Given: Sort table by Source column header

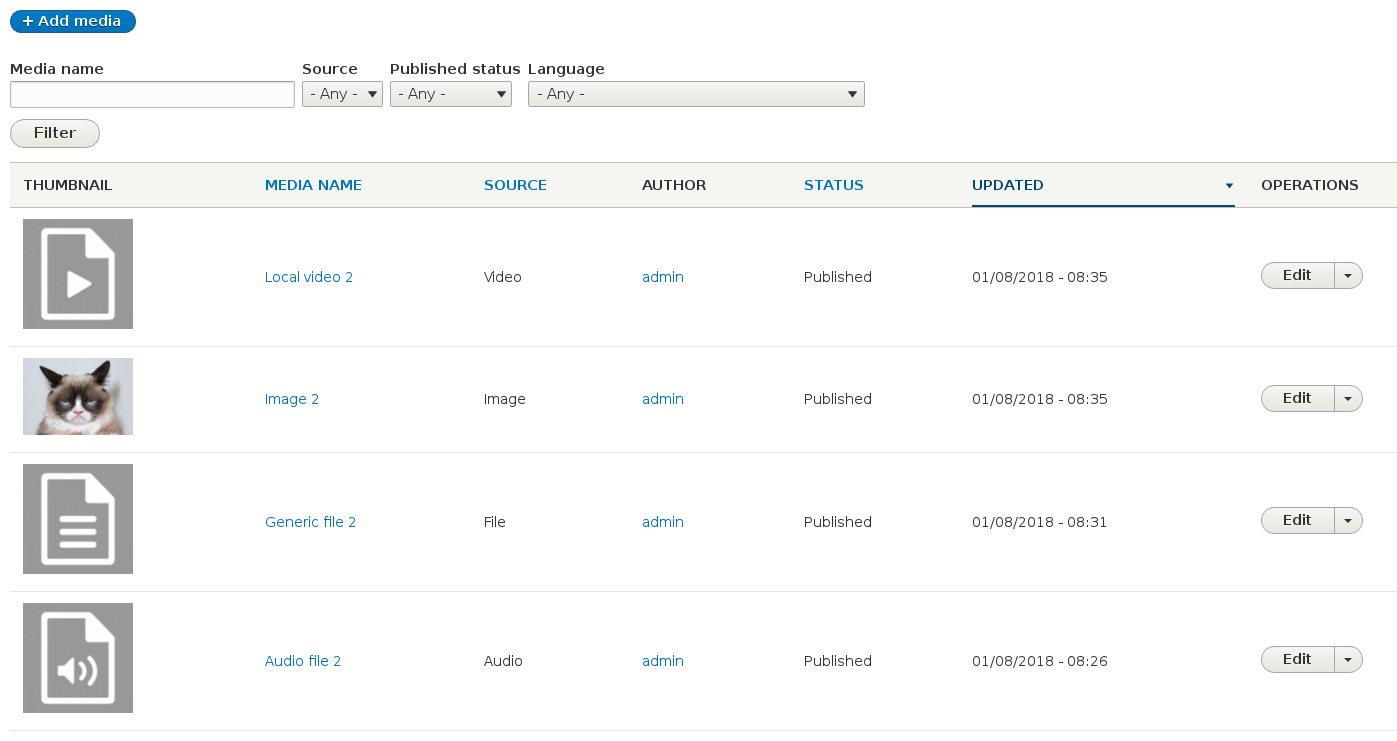Looking at the screenshot, I should [x=515, y=185].
